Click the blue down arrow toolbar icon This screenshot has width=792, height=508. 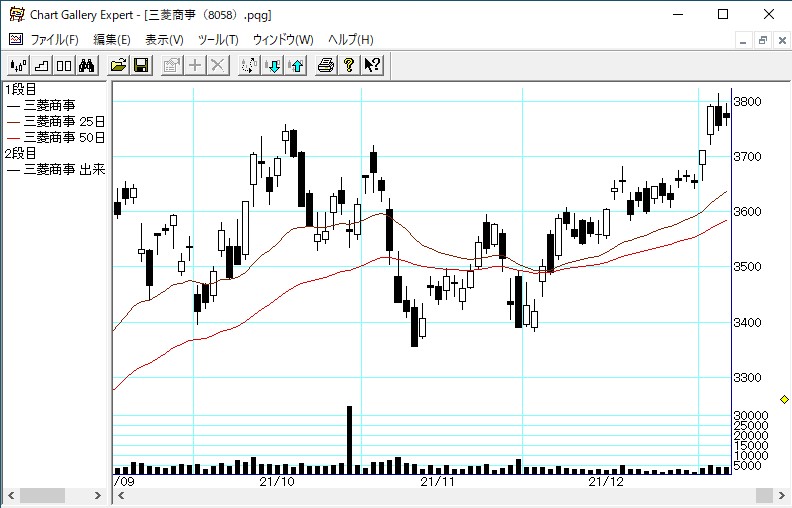(x=273, y=65)
